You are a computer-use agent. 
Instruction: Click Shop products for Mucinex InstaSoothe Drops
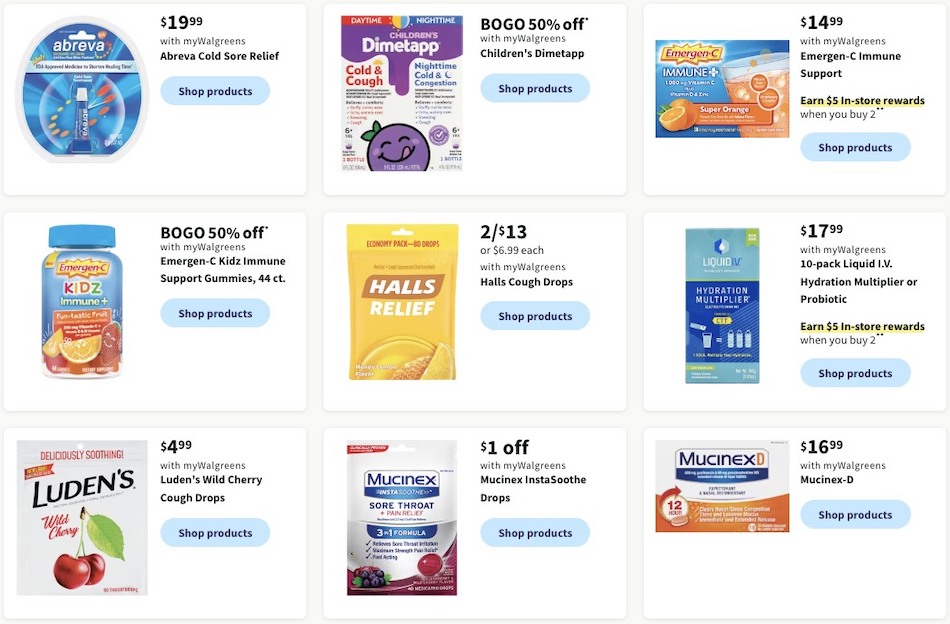pos(535,533)
